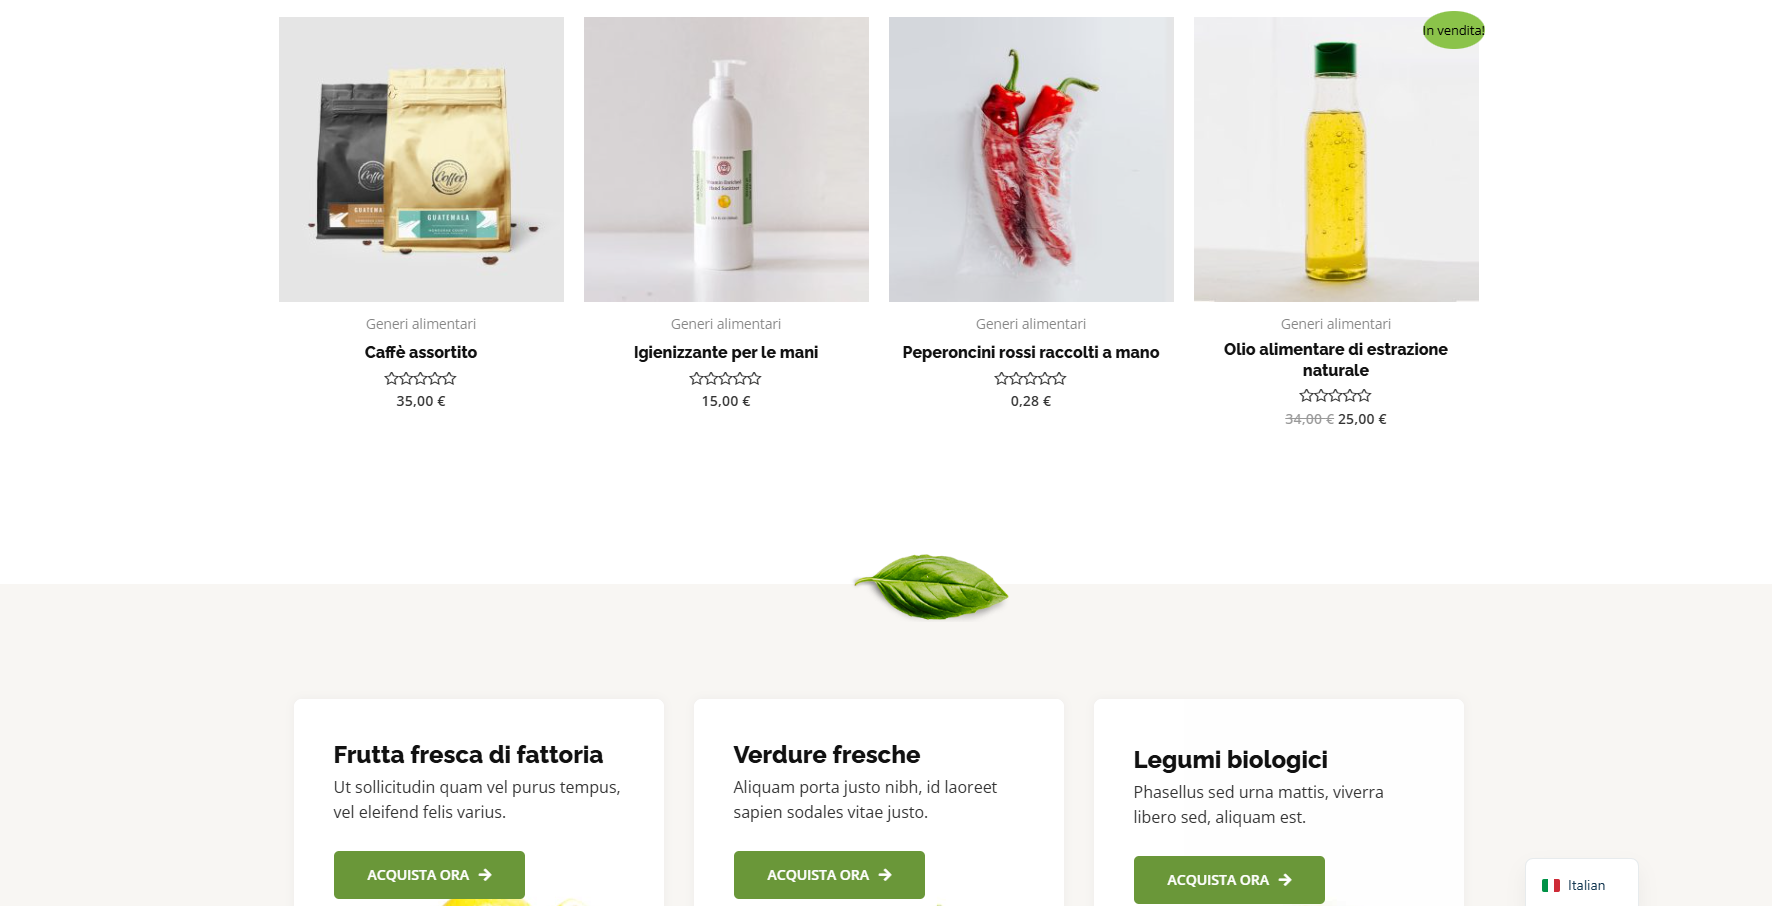Open the 'Caffè assortito' product title link
Image resolution: width=1772 pixels, height=906 pixels.
point(421,352)
